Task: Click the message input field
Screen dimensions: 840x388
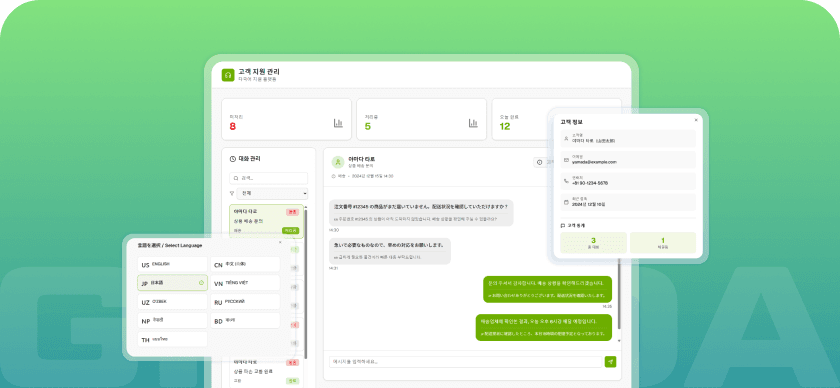Action: 466,362
